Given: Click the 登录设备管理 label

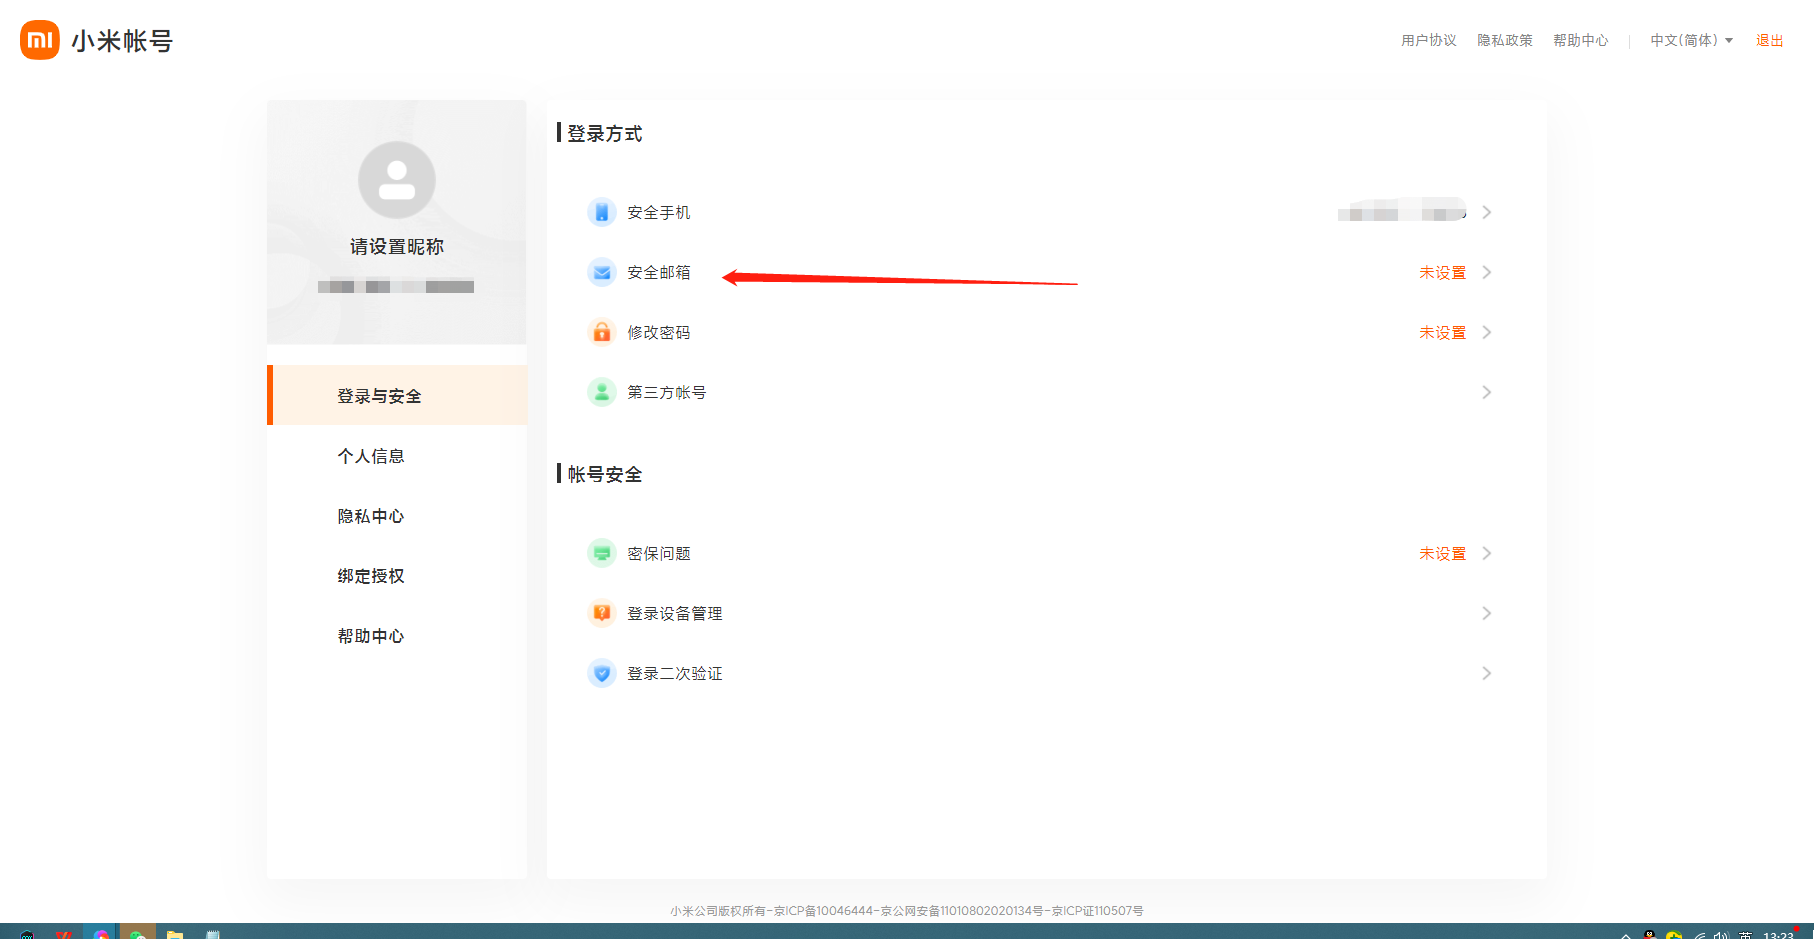Looking at the screenshot, I should pyautogui.click(x=675, y=613).
